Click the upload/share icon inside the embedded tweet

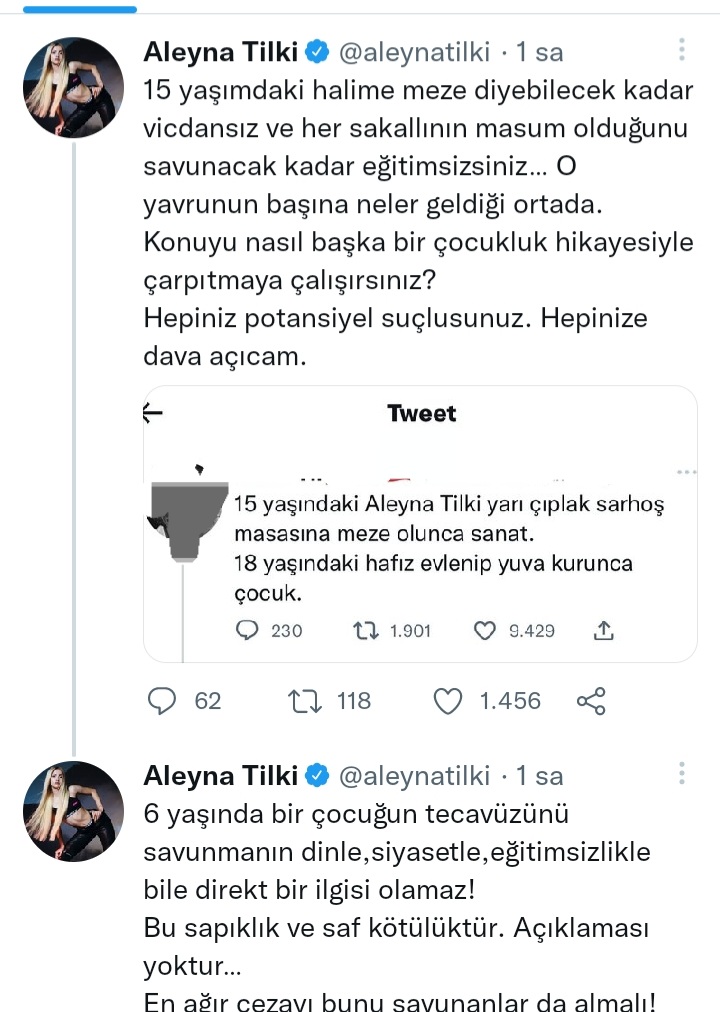click(603, 631)
